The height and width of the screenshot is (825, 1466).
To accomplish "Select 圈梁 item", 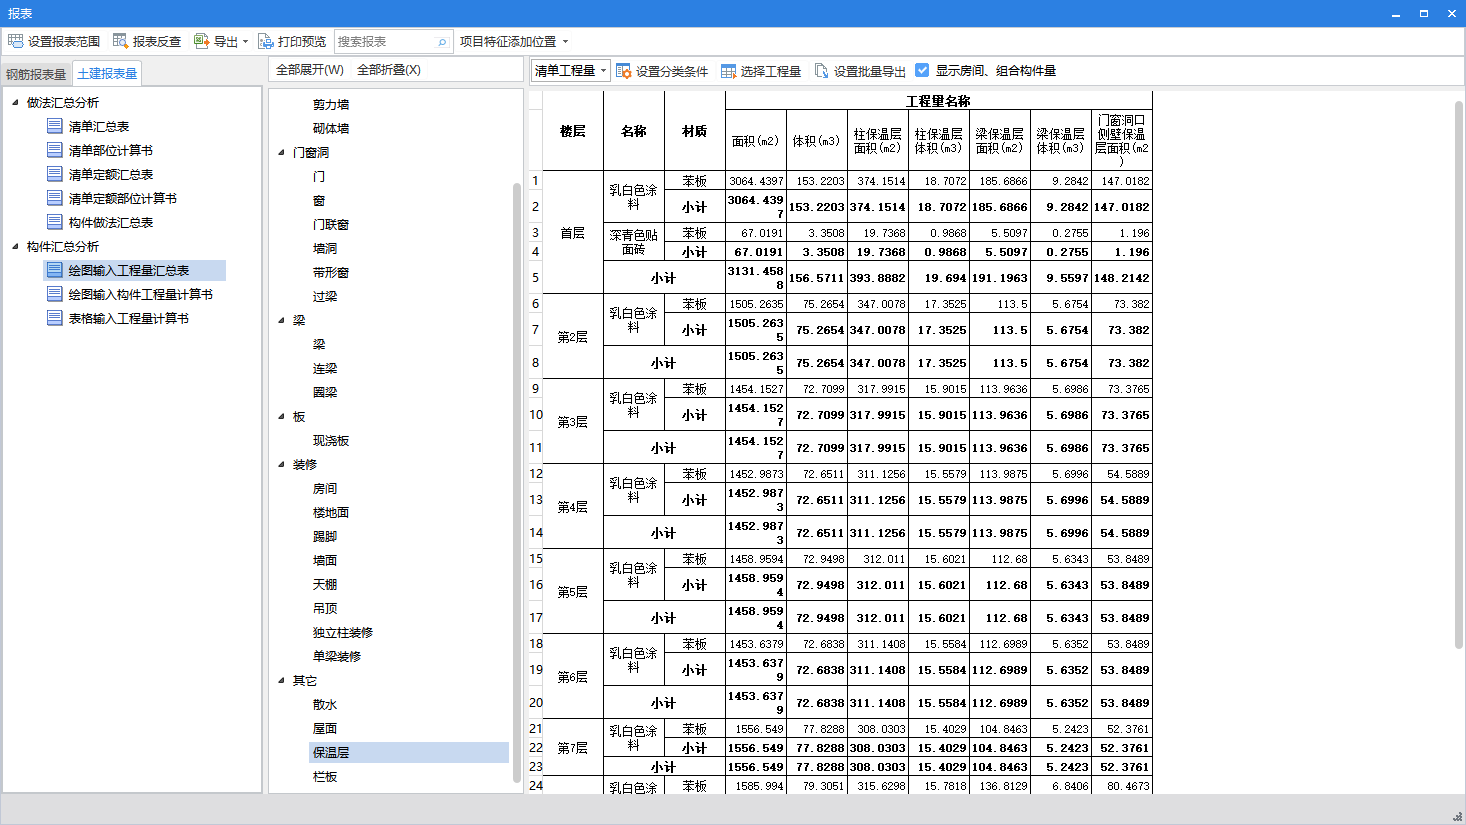I will (325, 392).
